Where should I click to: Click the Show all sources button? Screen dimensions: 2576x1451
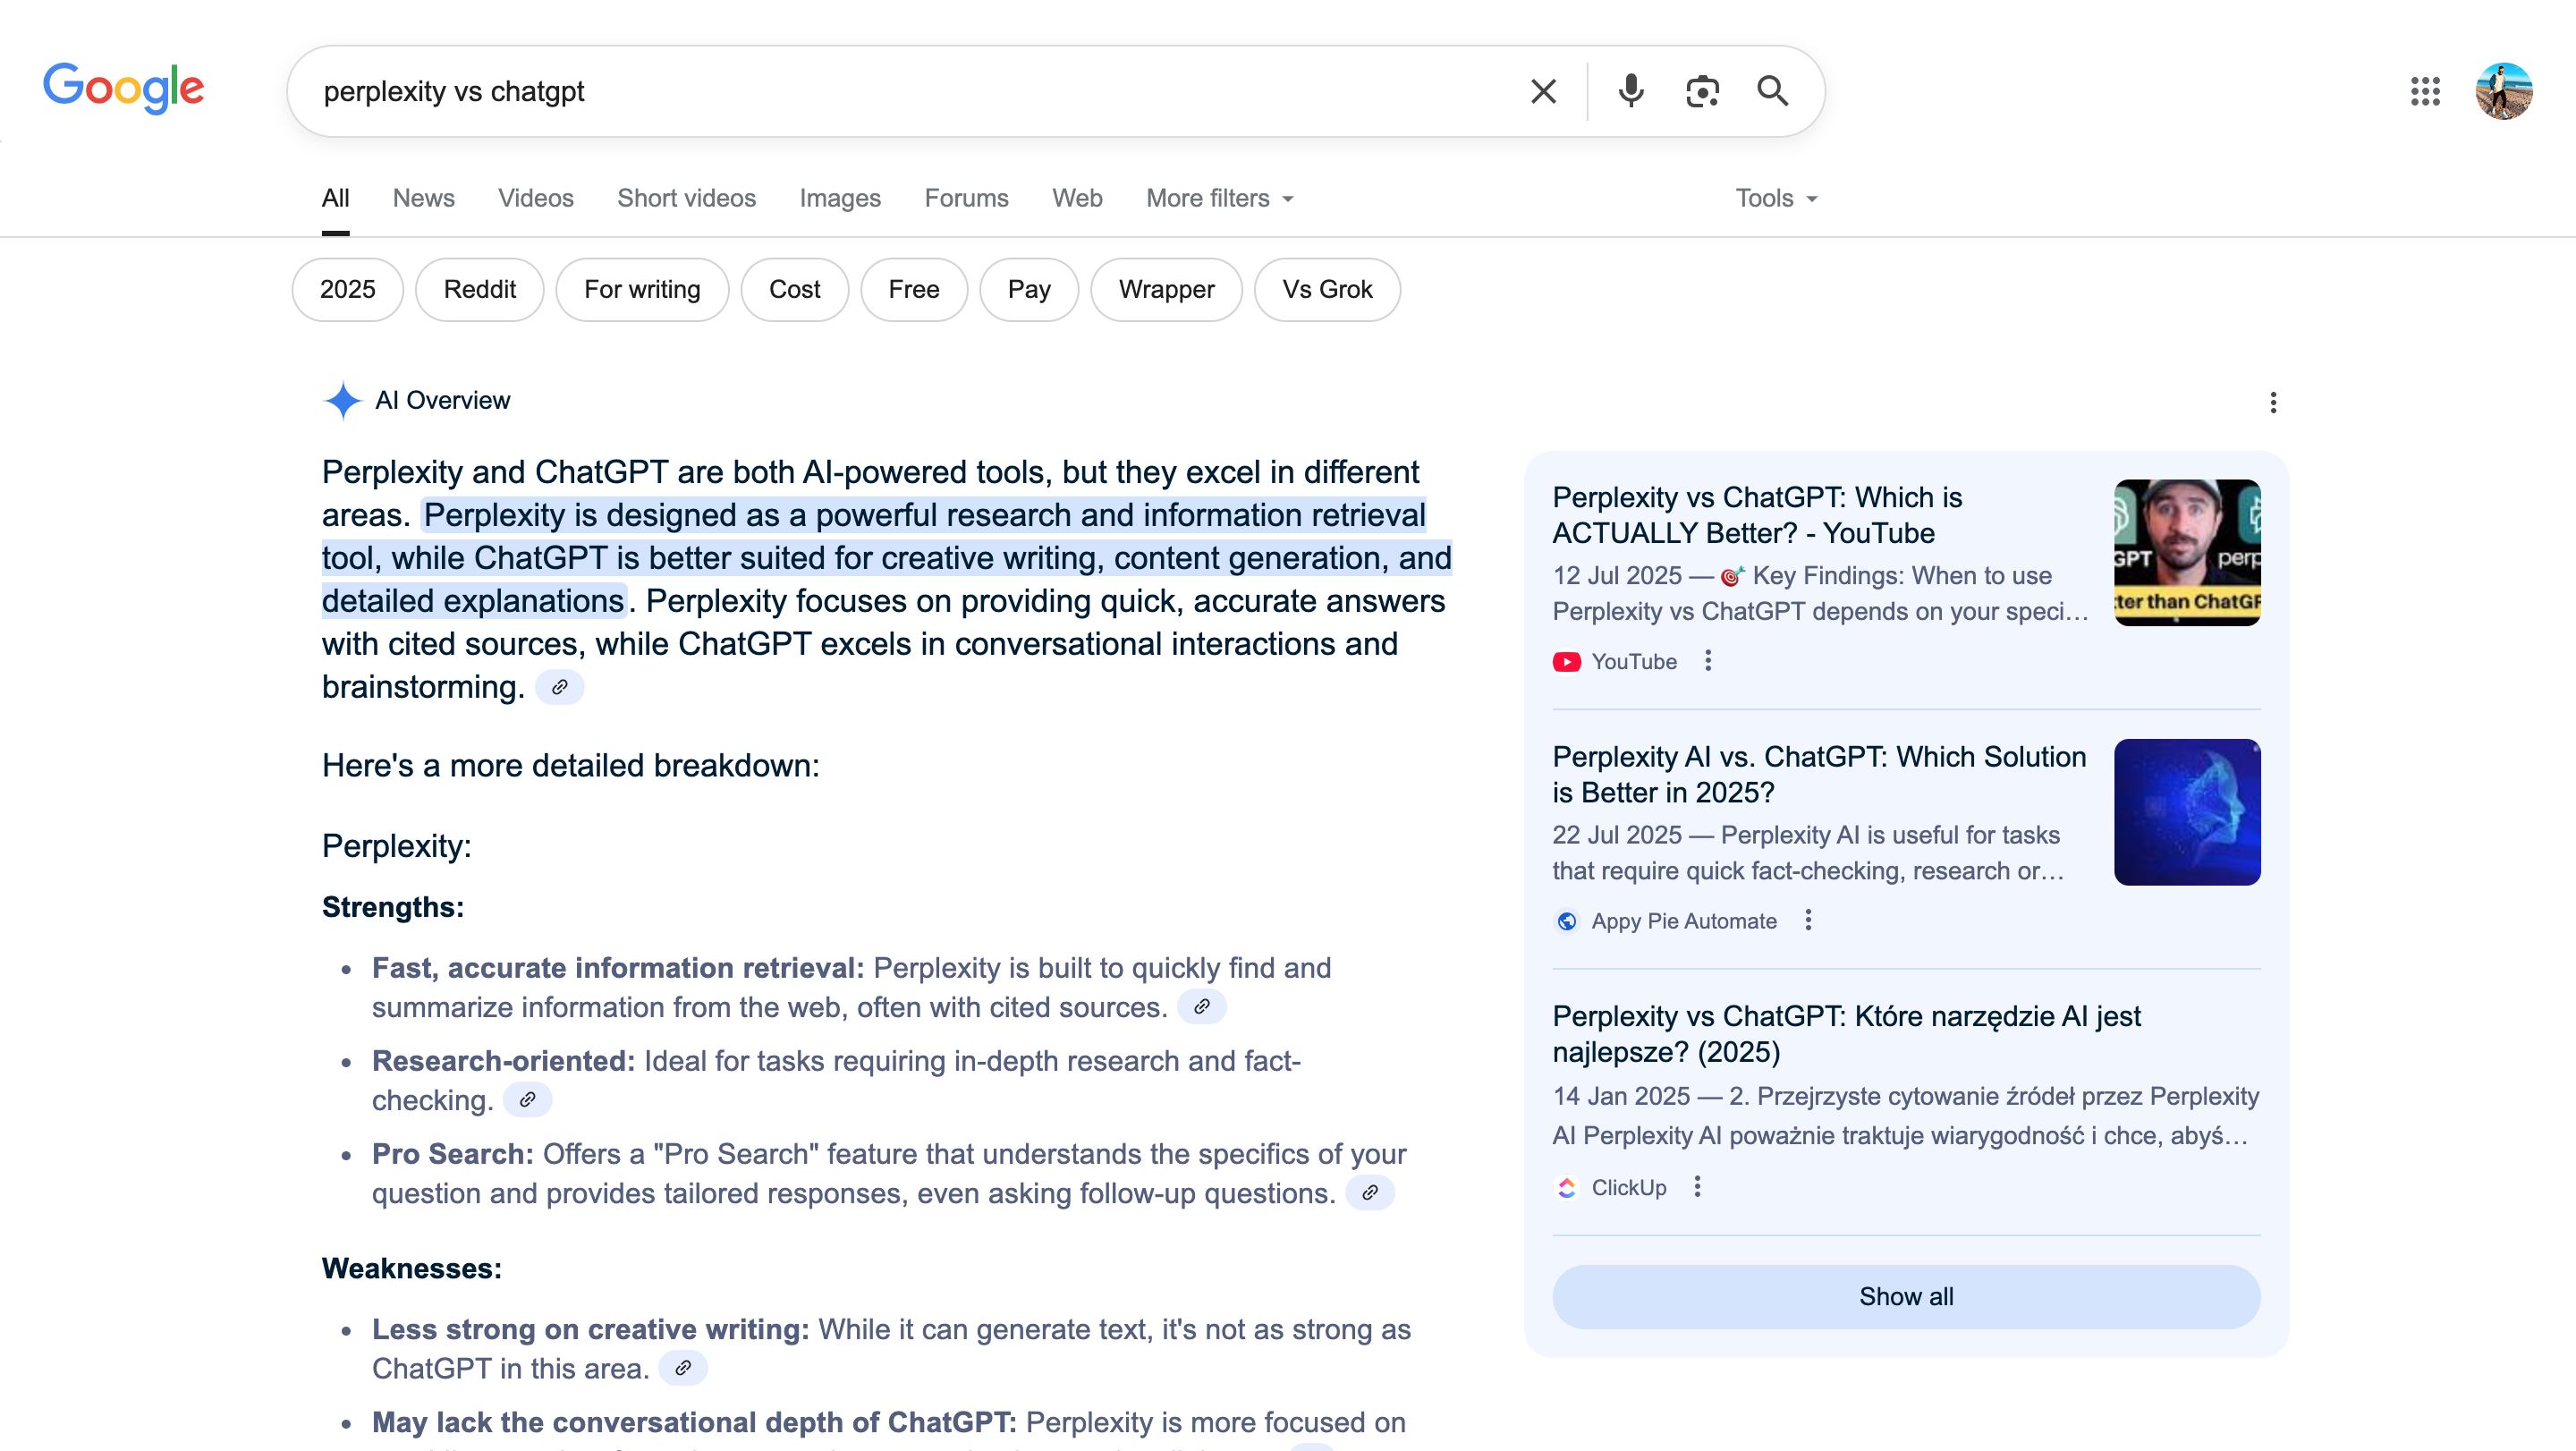1906,1296
